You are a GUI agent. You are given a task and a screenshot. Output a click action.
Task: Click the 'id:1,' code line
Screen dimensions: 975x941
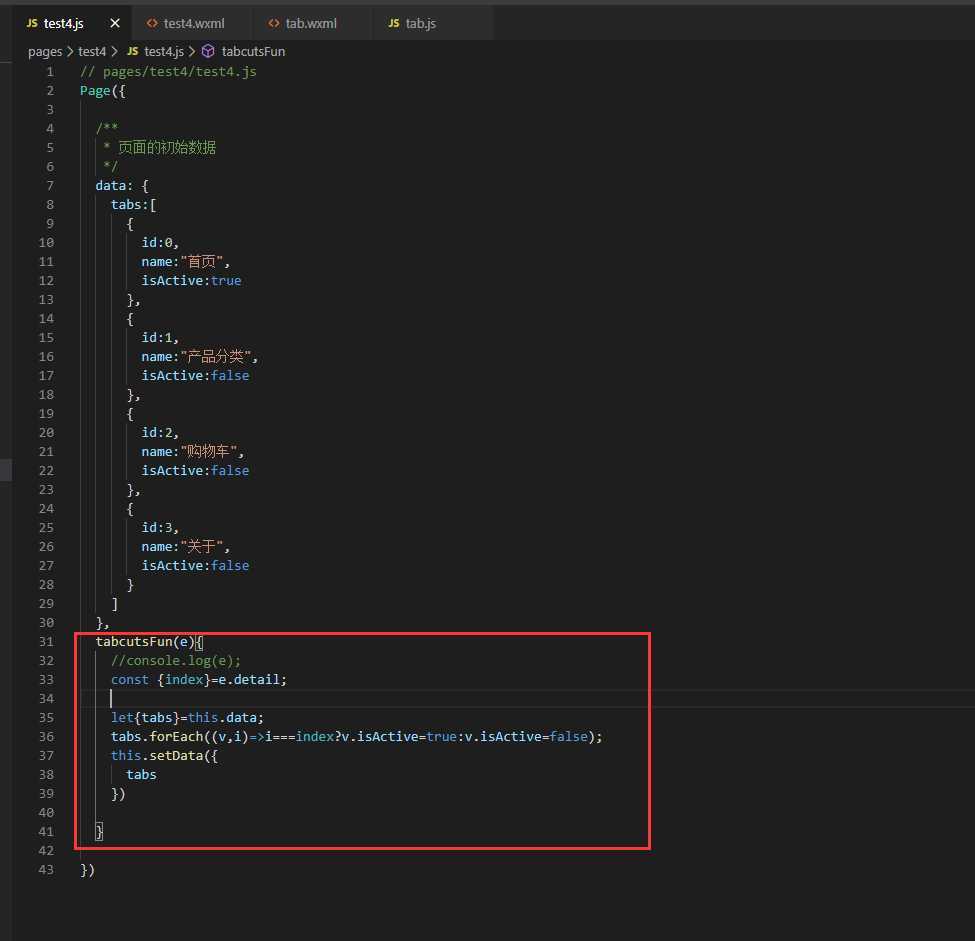coord(160,337)
